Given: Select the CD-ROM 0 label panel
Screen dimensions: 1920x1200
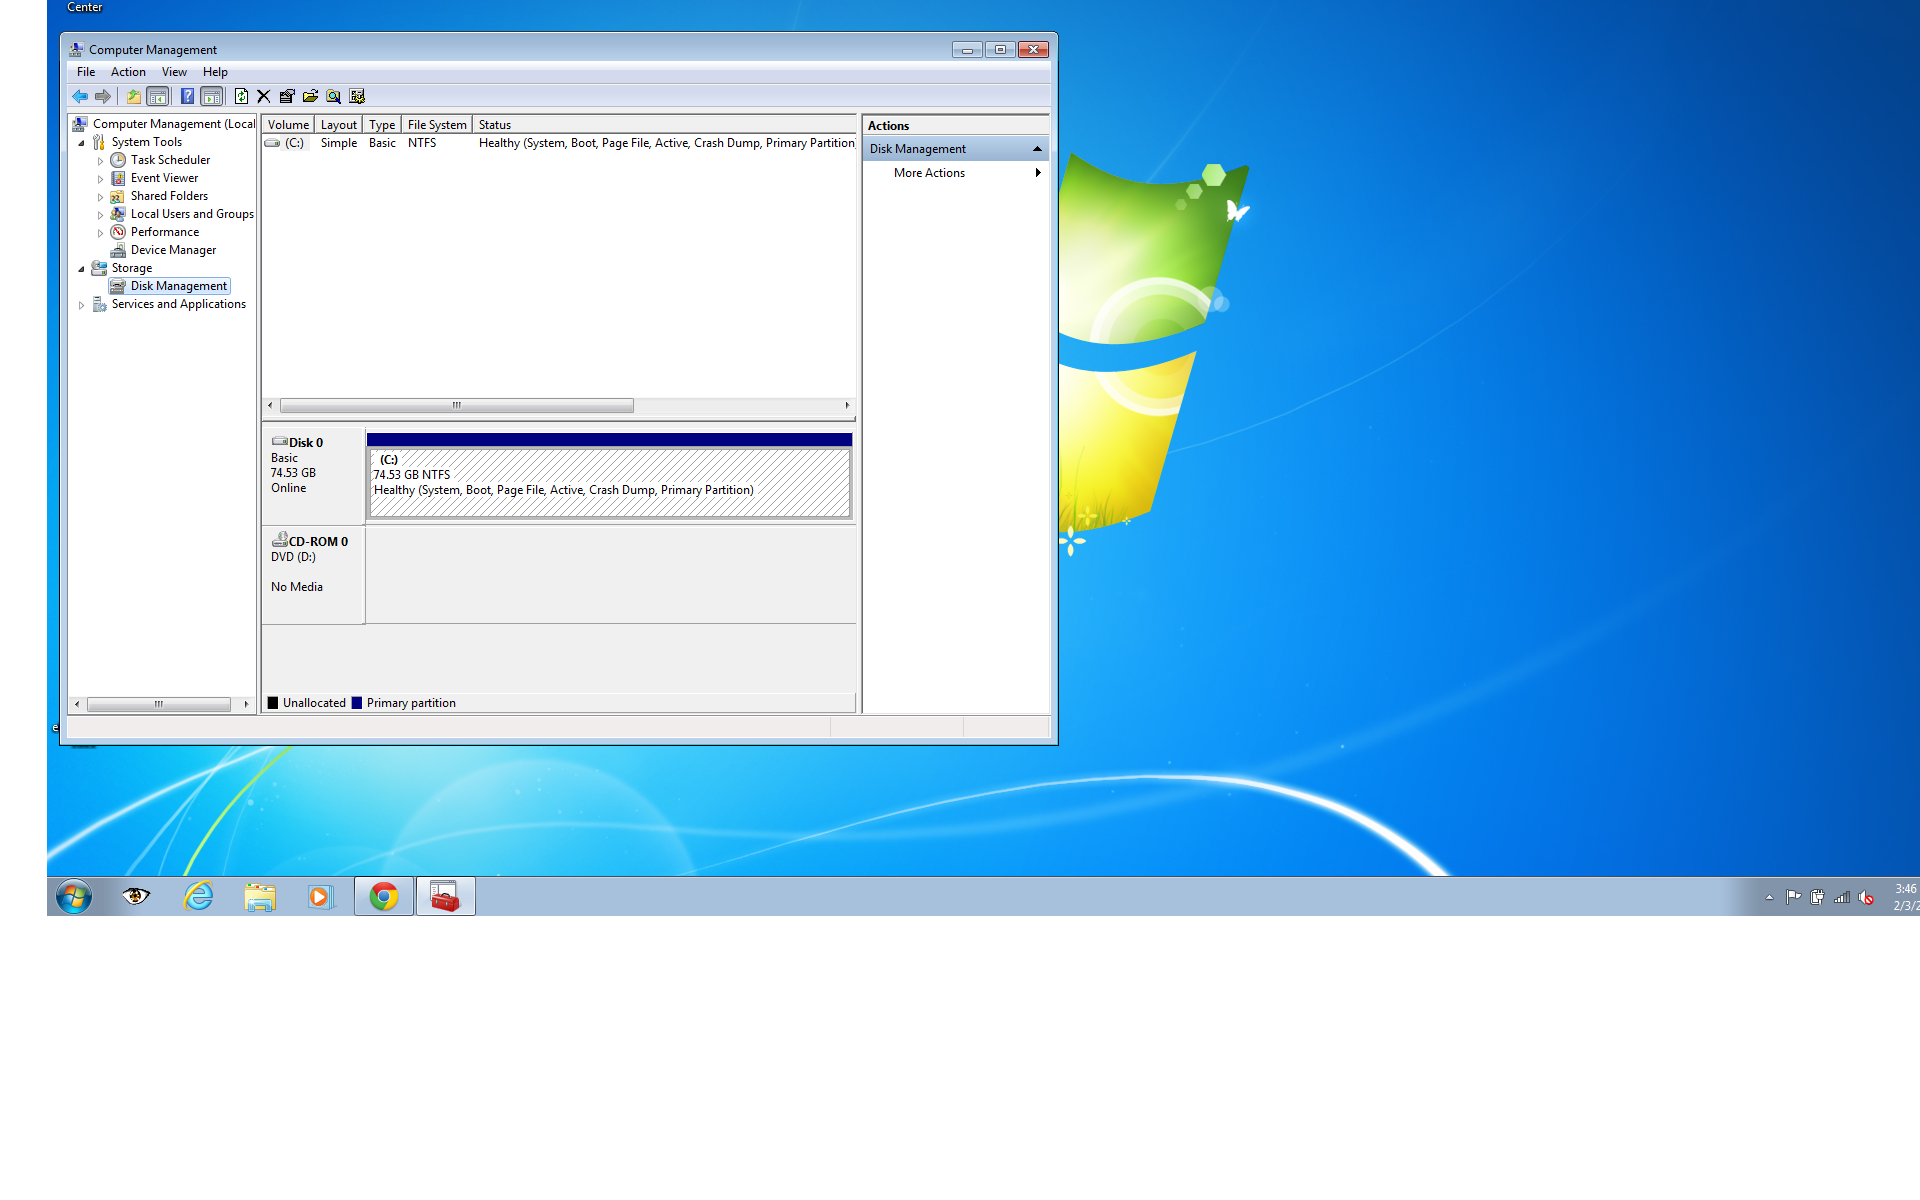Looking at the screenshot, I should 313,575.
